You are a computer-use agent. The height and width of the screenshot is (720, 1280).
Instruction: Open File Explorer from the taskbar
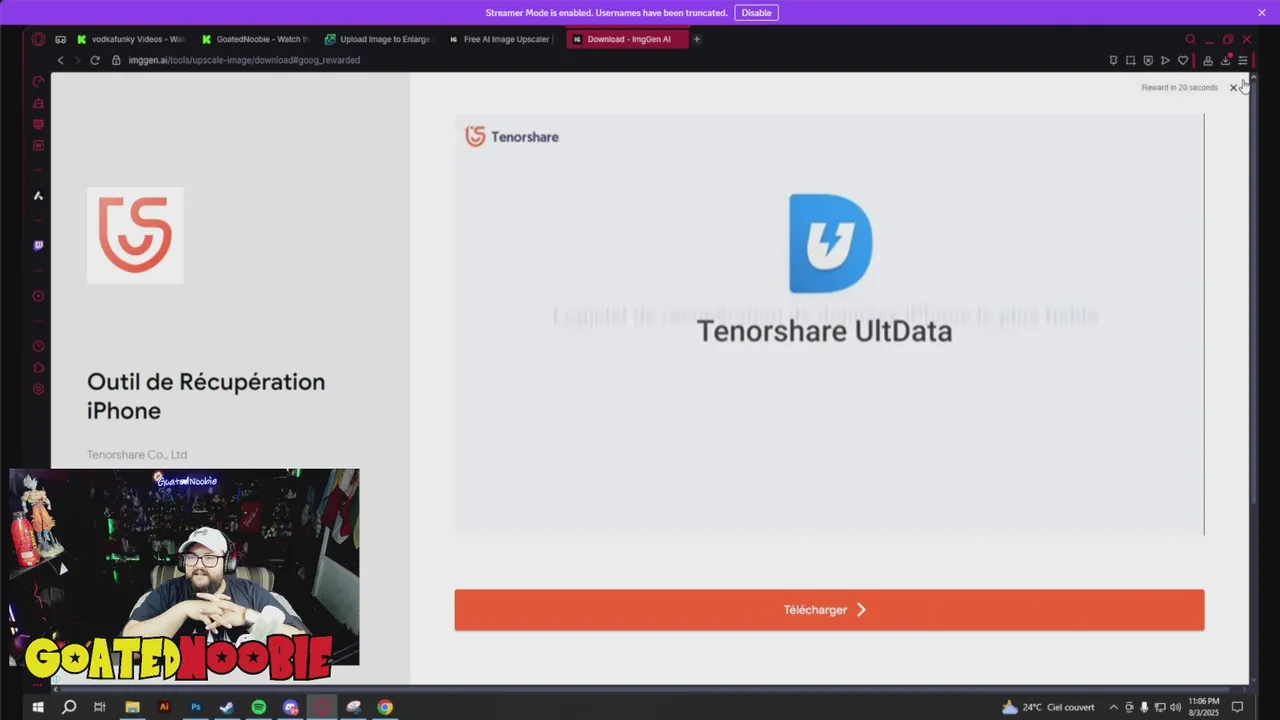[132, 707]
